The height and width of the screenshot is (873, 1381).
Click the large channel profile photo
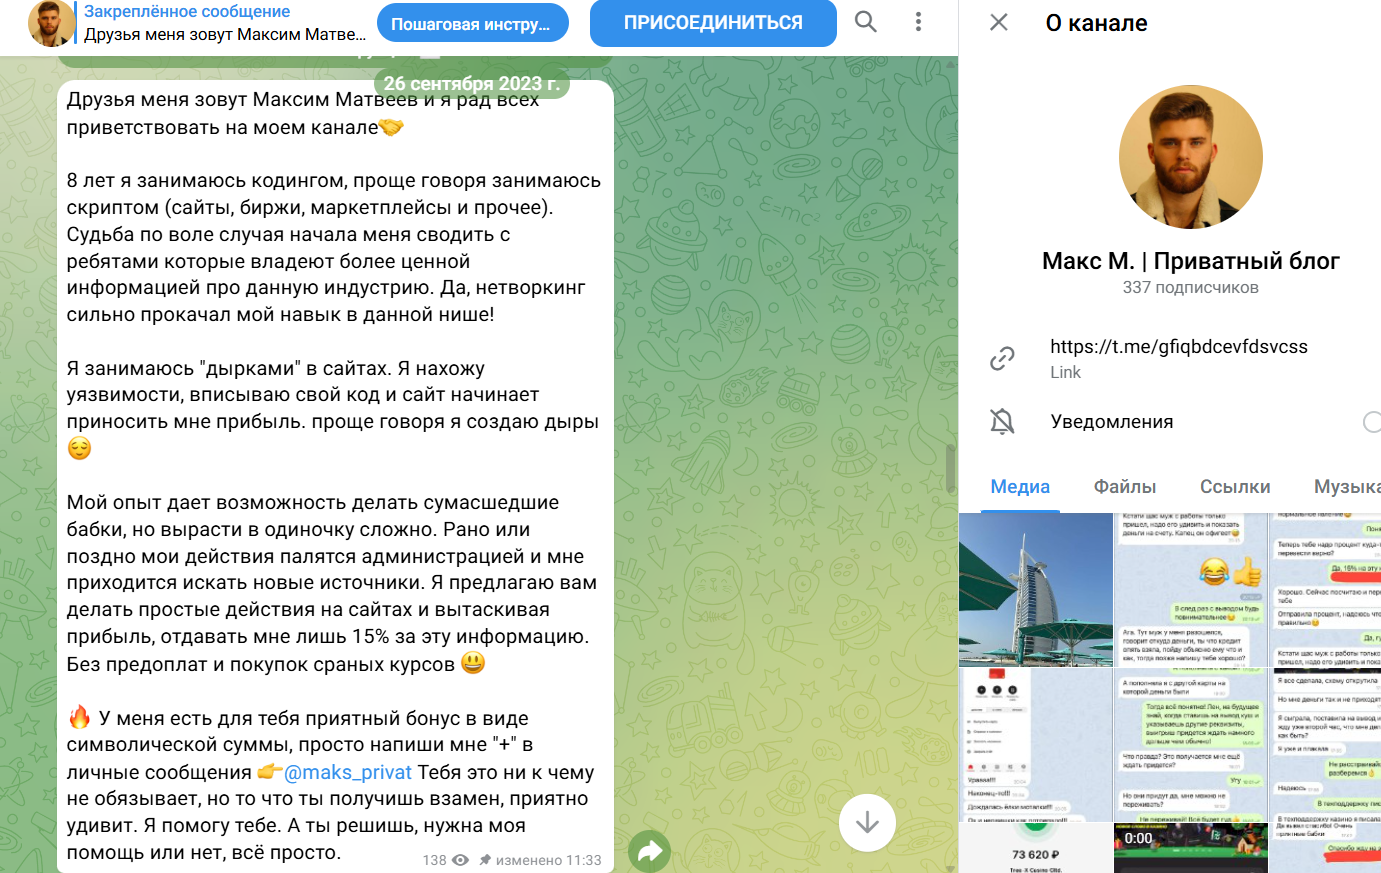click(1190, 157)
